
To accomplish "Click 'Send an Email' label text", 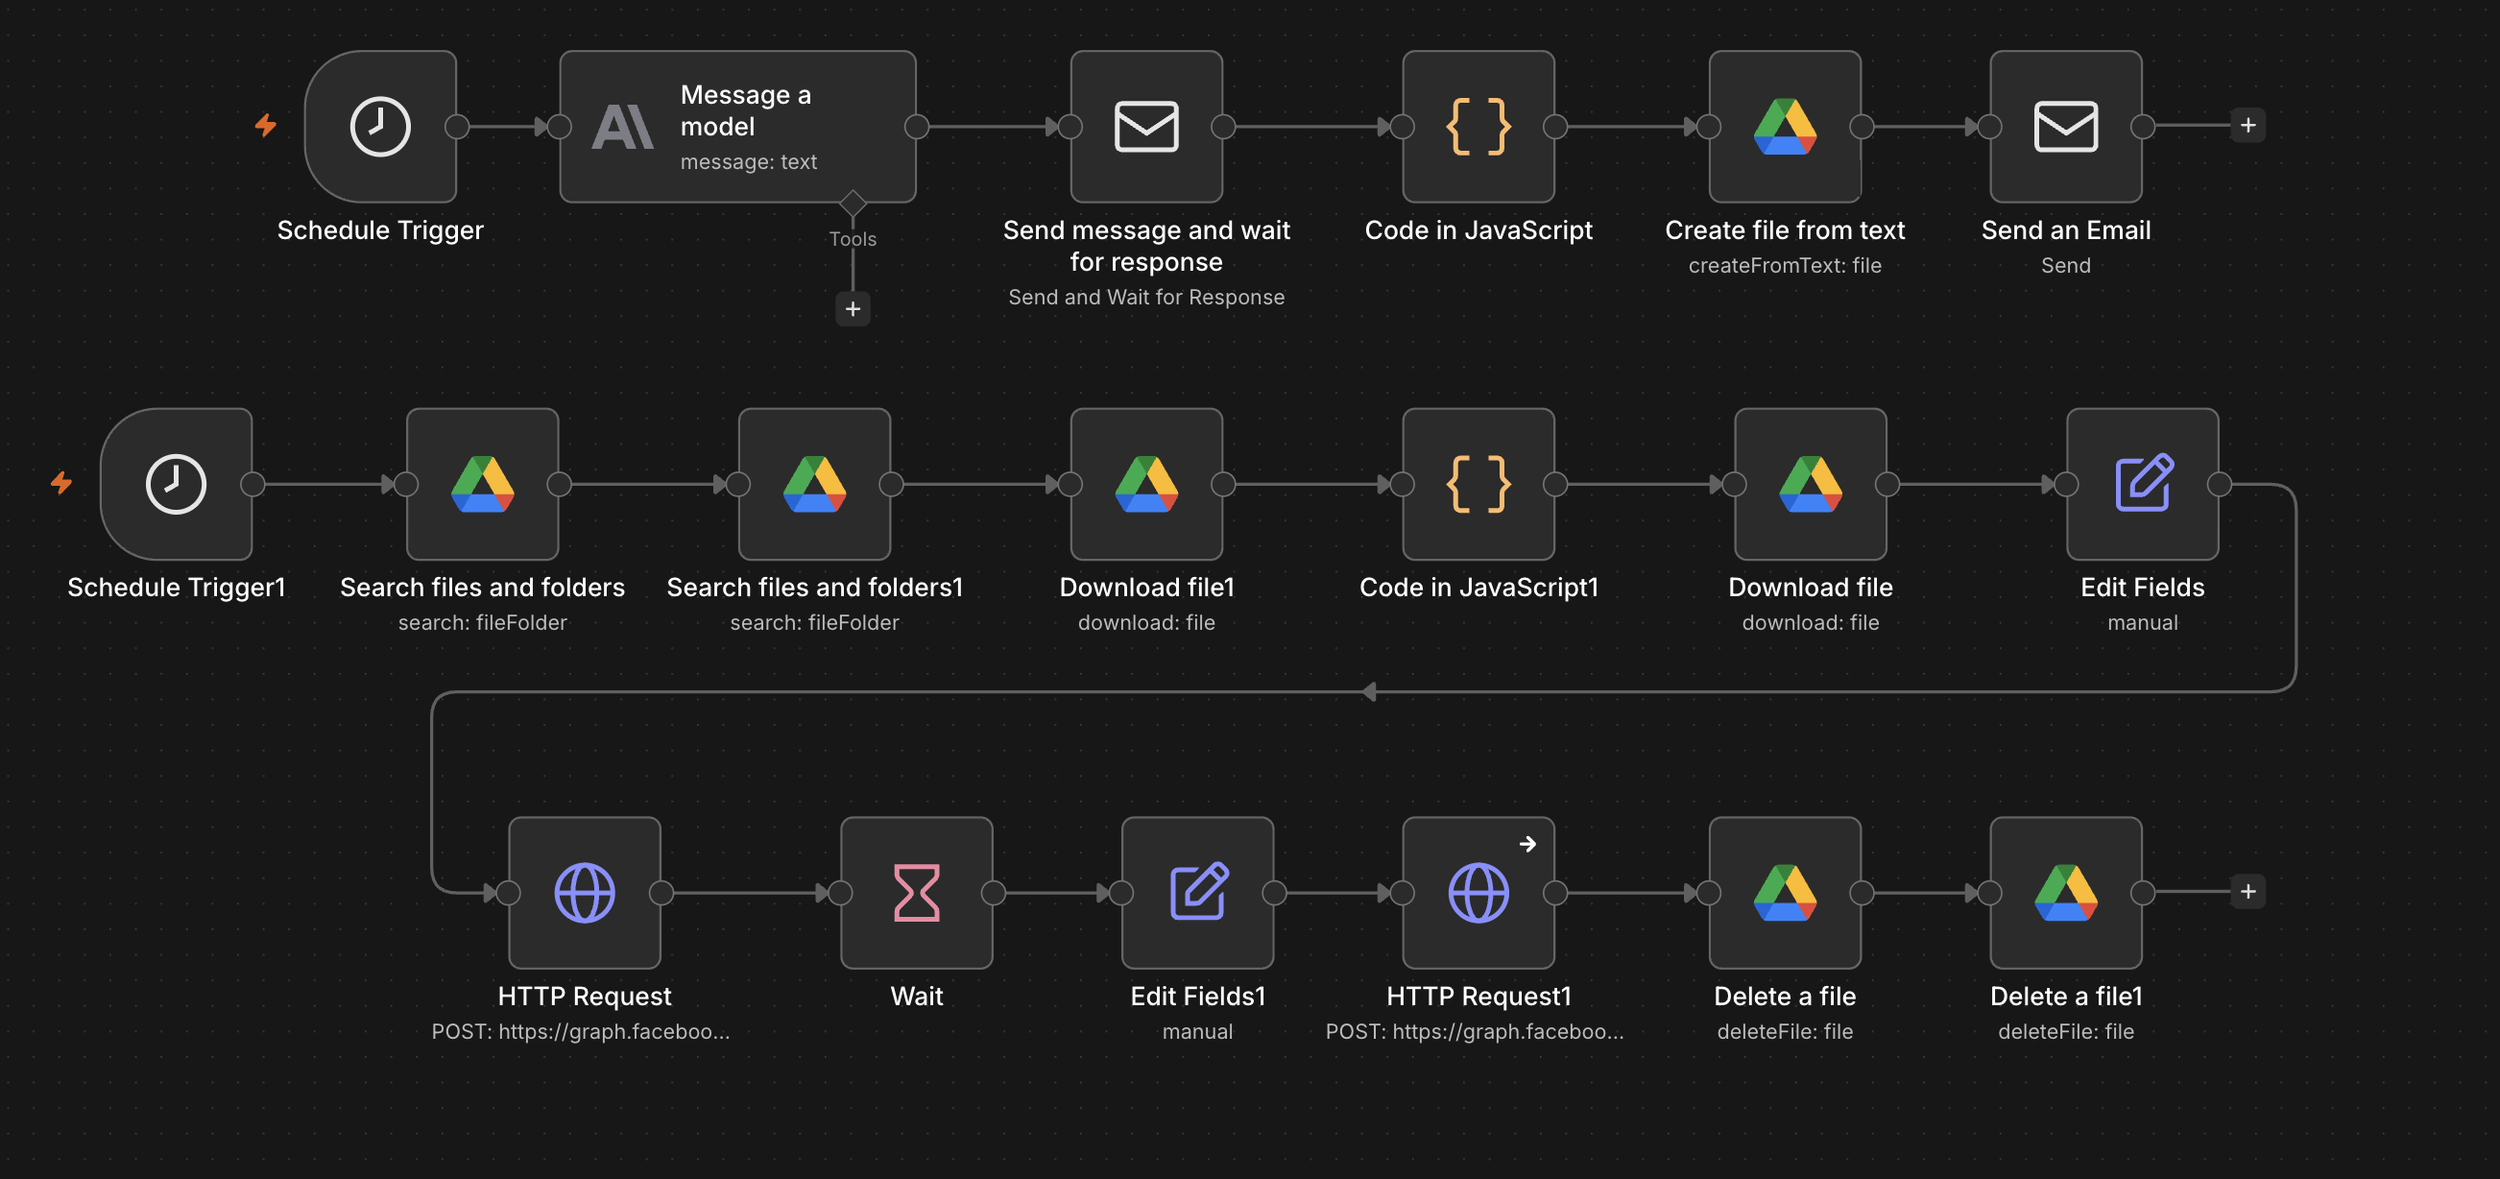I will [2066, 230].
